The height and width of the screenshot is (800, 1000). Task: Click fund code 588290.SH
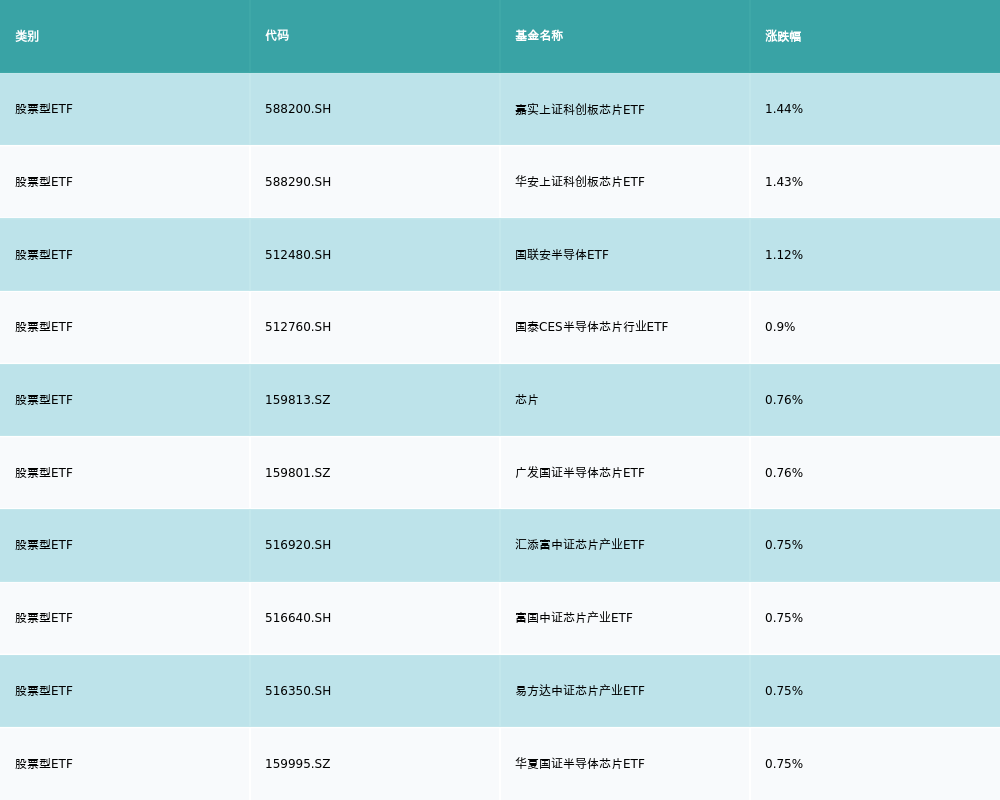(x=298, y=182)
